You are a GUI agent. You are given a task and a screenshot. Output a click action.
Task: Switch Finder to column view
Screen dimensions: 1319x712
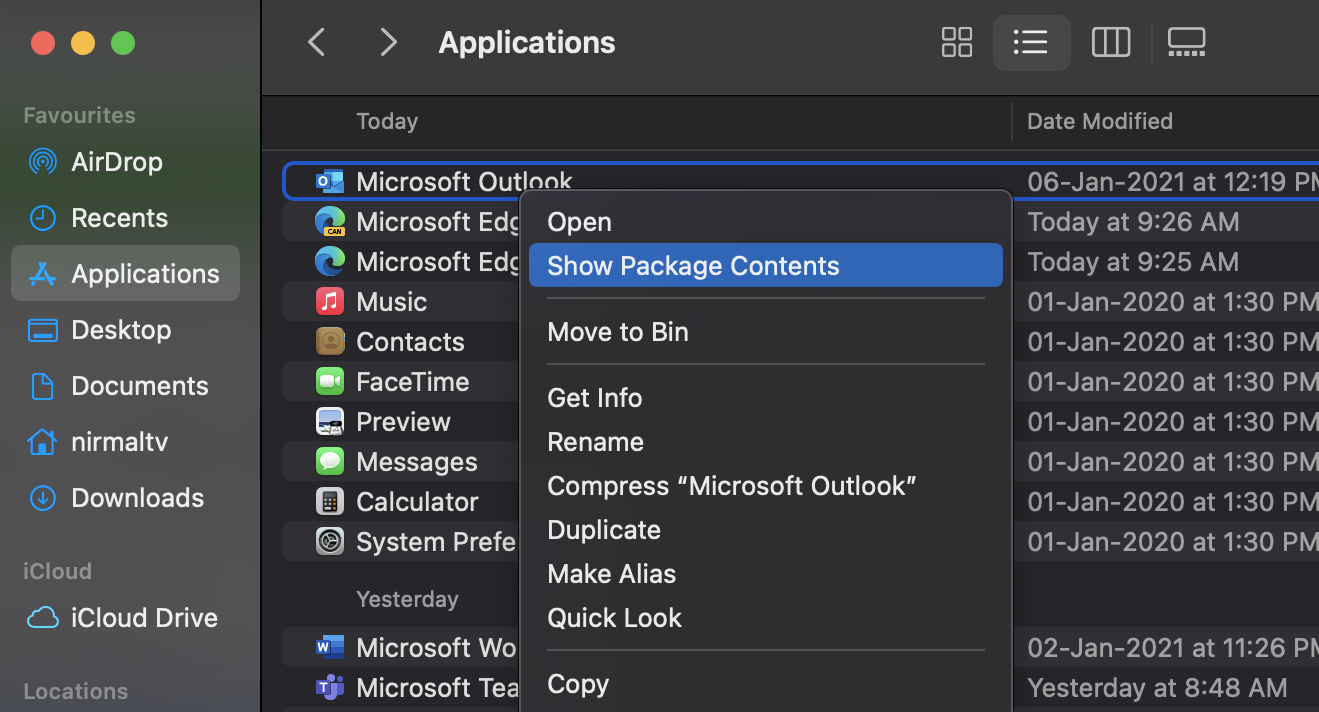coord(1111,42)
